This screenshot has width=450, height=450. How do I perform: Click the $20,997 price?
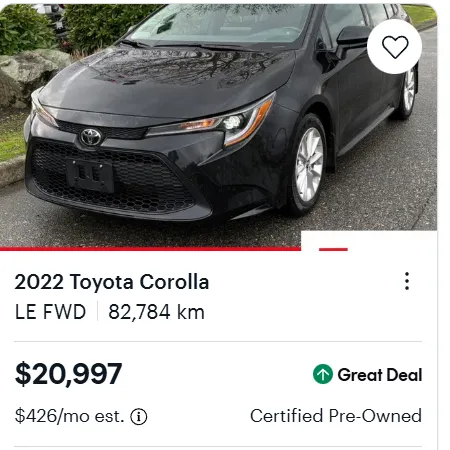pyautogui.click(x=68, y=374)
